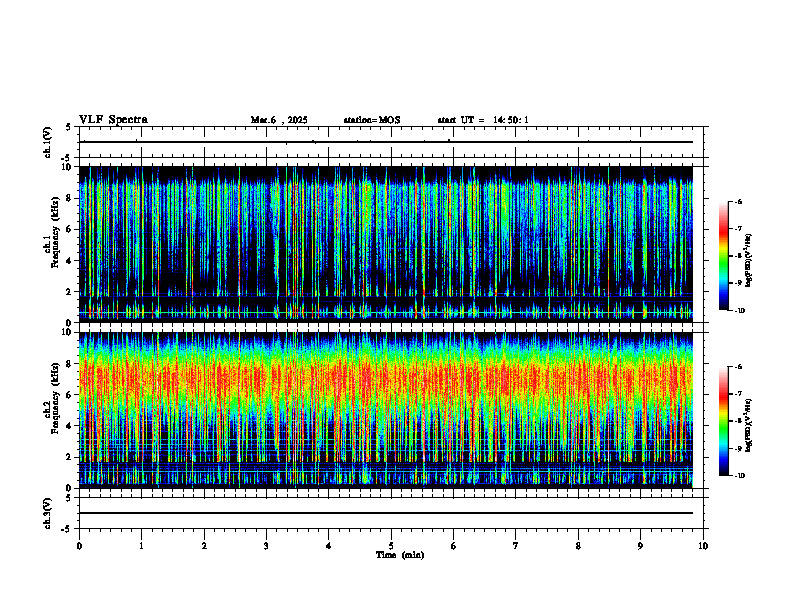Click time axis tick label "5"

click(391, 546)
